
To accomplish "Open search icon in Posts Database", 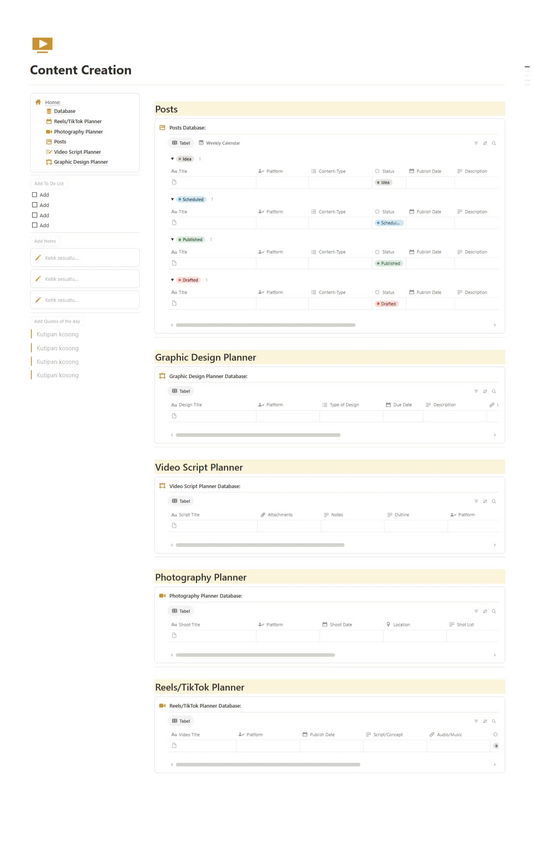I will (494, 143).
